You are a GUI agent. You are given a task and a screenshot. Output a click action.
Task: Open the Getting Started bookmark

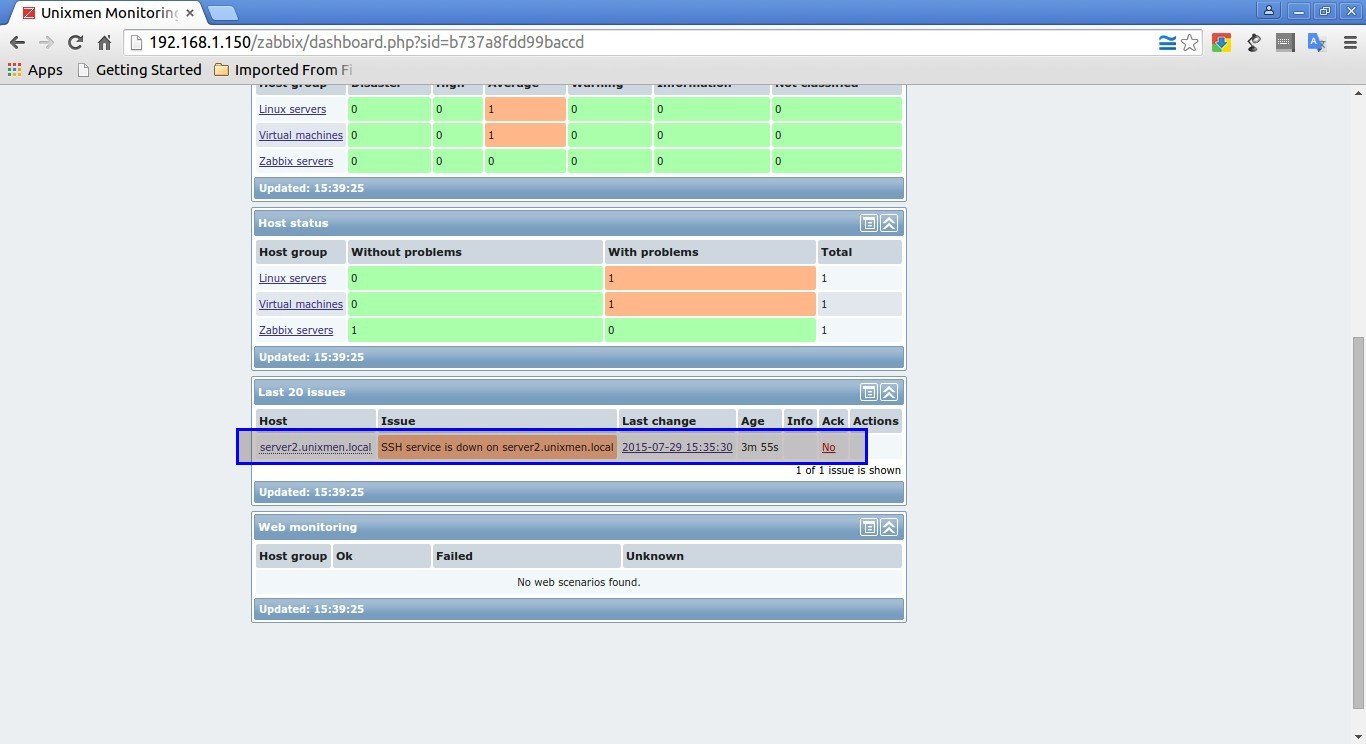139,70
